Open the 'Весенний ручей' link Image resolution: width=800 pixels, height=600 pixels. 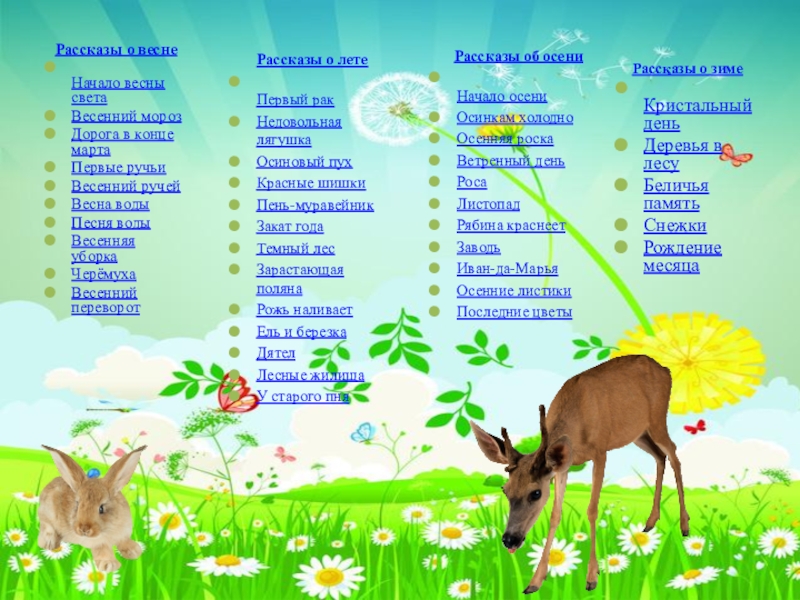click(126, 186)
